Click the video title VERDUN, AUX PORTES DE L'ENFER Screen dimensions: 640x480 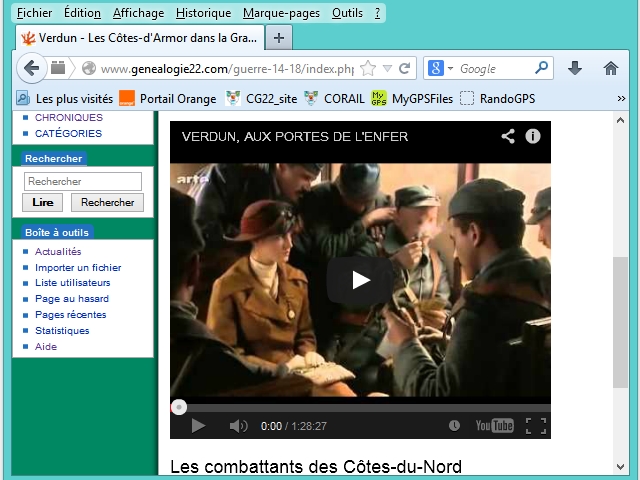pyautogui.click(x=295, y=136)
